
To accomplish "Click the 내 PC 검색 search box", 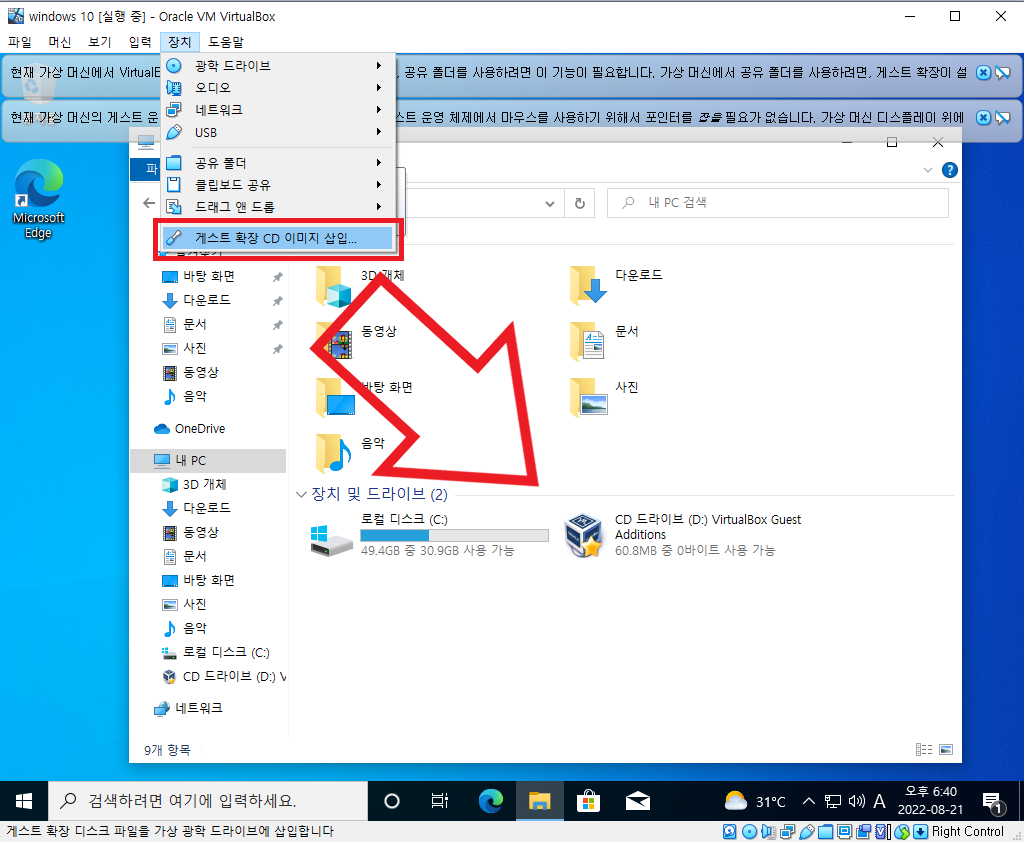I will coord(778,202).
